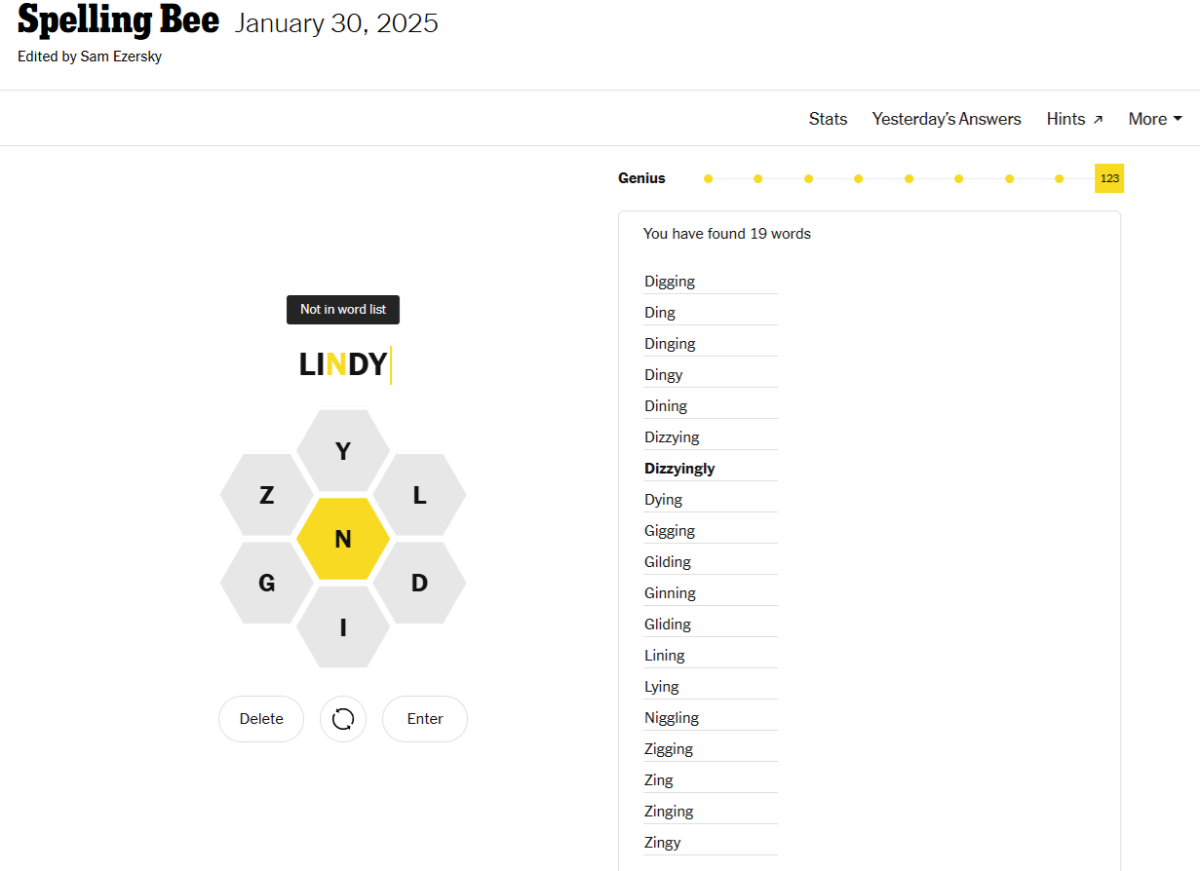The image size is (1200, 871).
Task: Click the LINDY typed word input area
Action: 344,365
